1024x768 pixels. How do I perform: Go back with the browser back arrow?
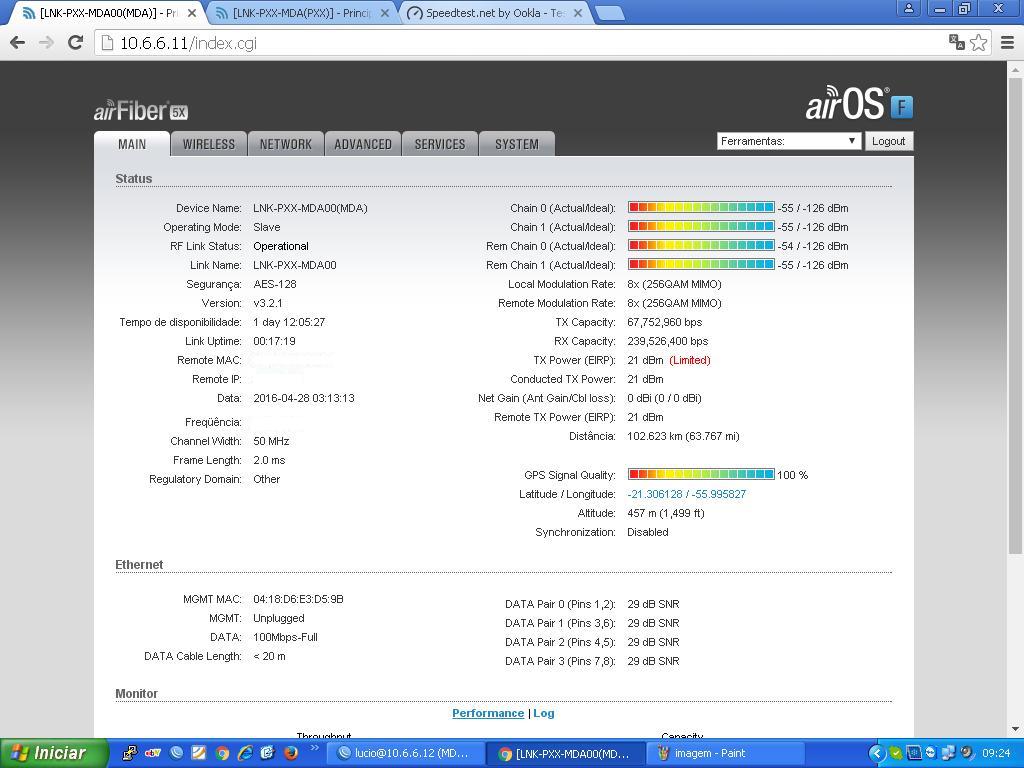point(18,43)
